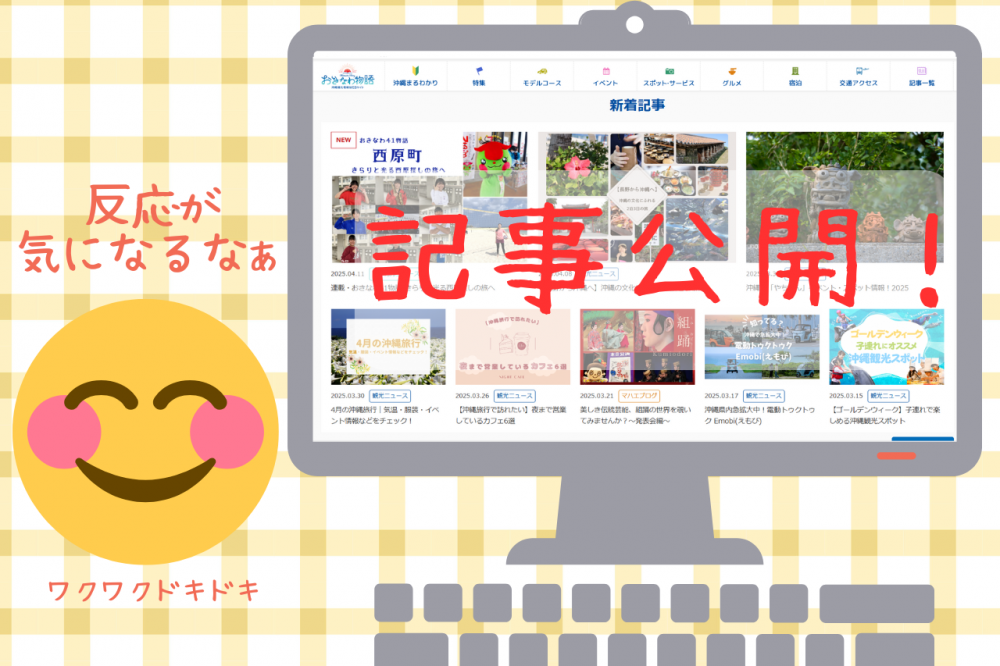This screenshot has width=1000, height=666.
Task: Click the イベント calendar icon
Action: 605,72
